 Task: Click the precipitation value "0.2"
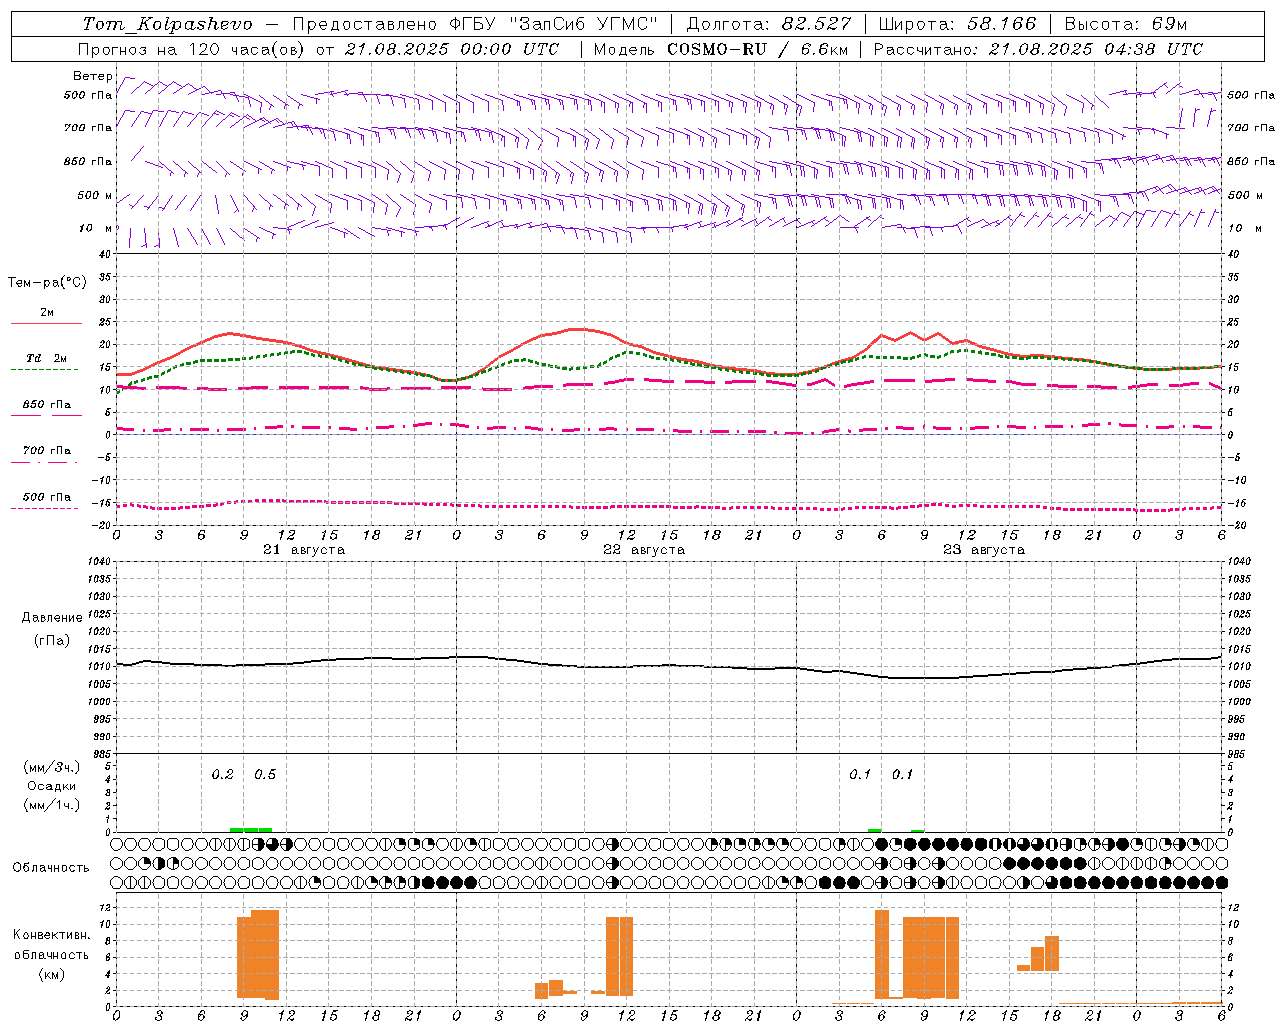click(222, 775)
